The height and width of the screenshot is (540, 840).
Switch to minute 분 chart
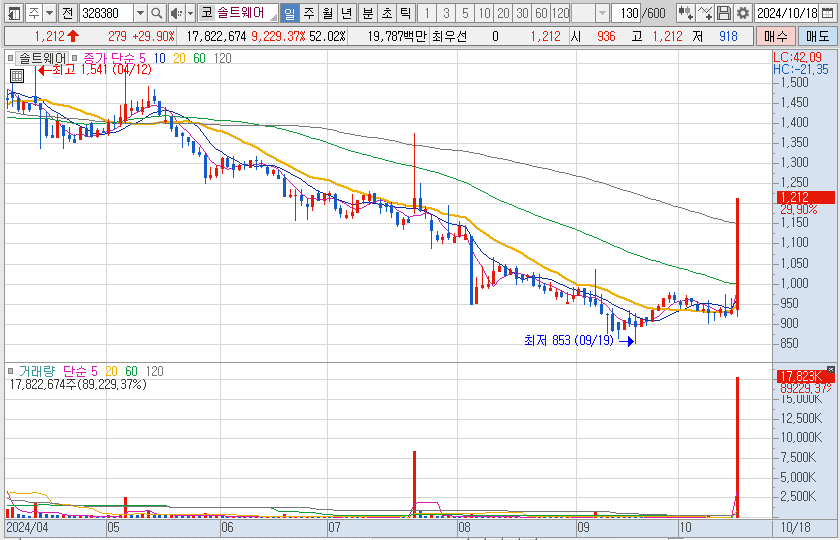[x=368, y=13]
